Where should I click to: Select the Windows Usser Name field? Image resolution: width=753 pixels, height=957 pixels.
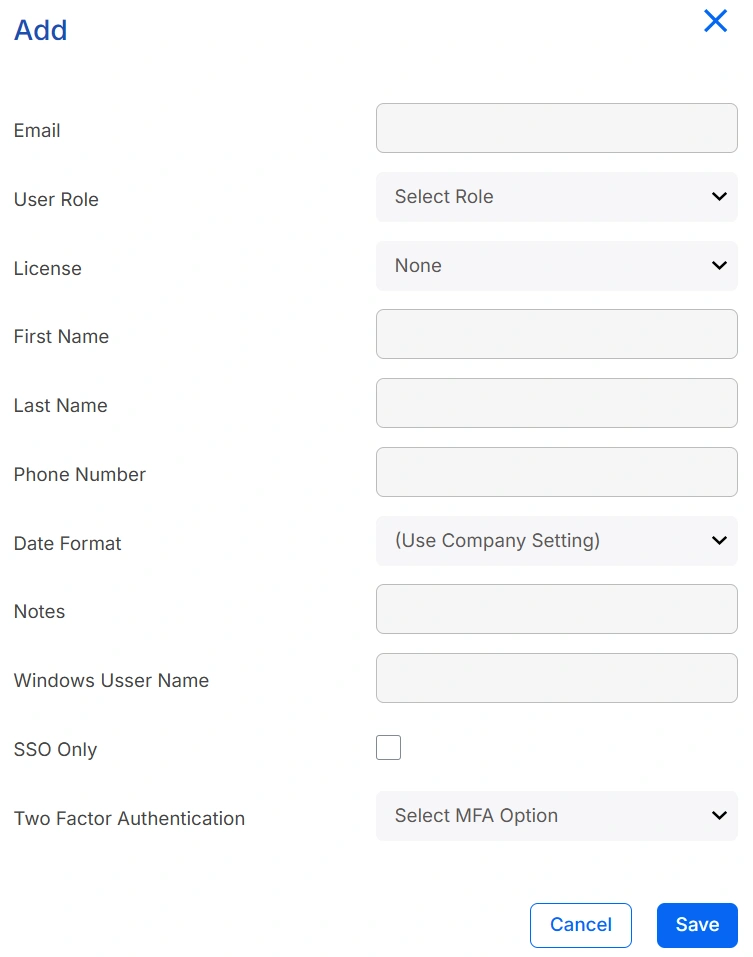[557, 678]
